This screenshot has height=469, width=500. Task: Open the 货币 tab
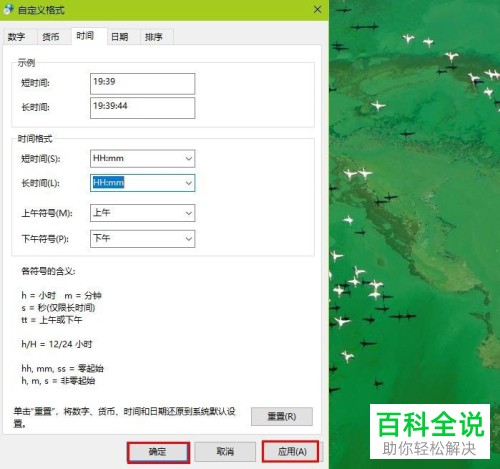(x=51, y=37)
